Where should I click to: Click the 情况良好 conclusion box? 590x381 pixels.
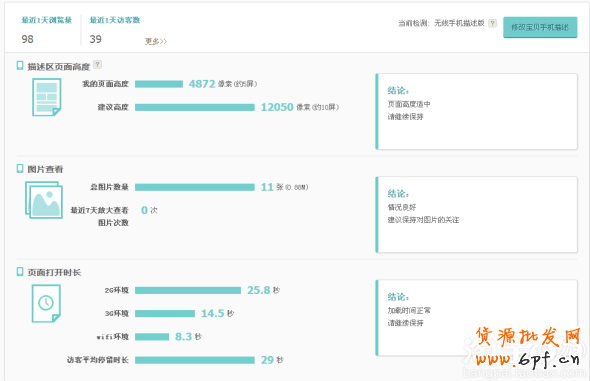pos(476,214)
